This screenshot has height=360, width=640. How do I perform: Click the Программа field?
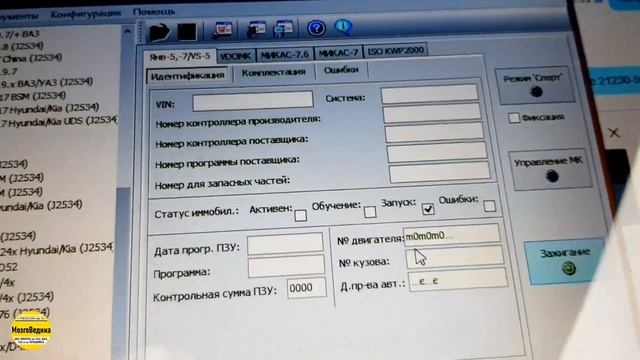pos(286,267)
